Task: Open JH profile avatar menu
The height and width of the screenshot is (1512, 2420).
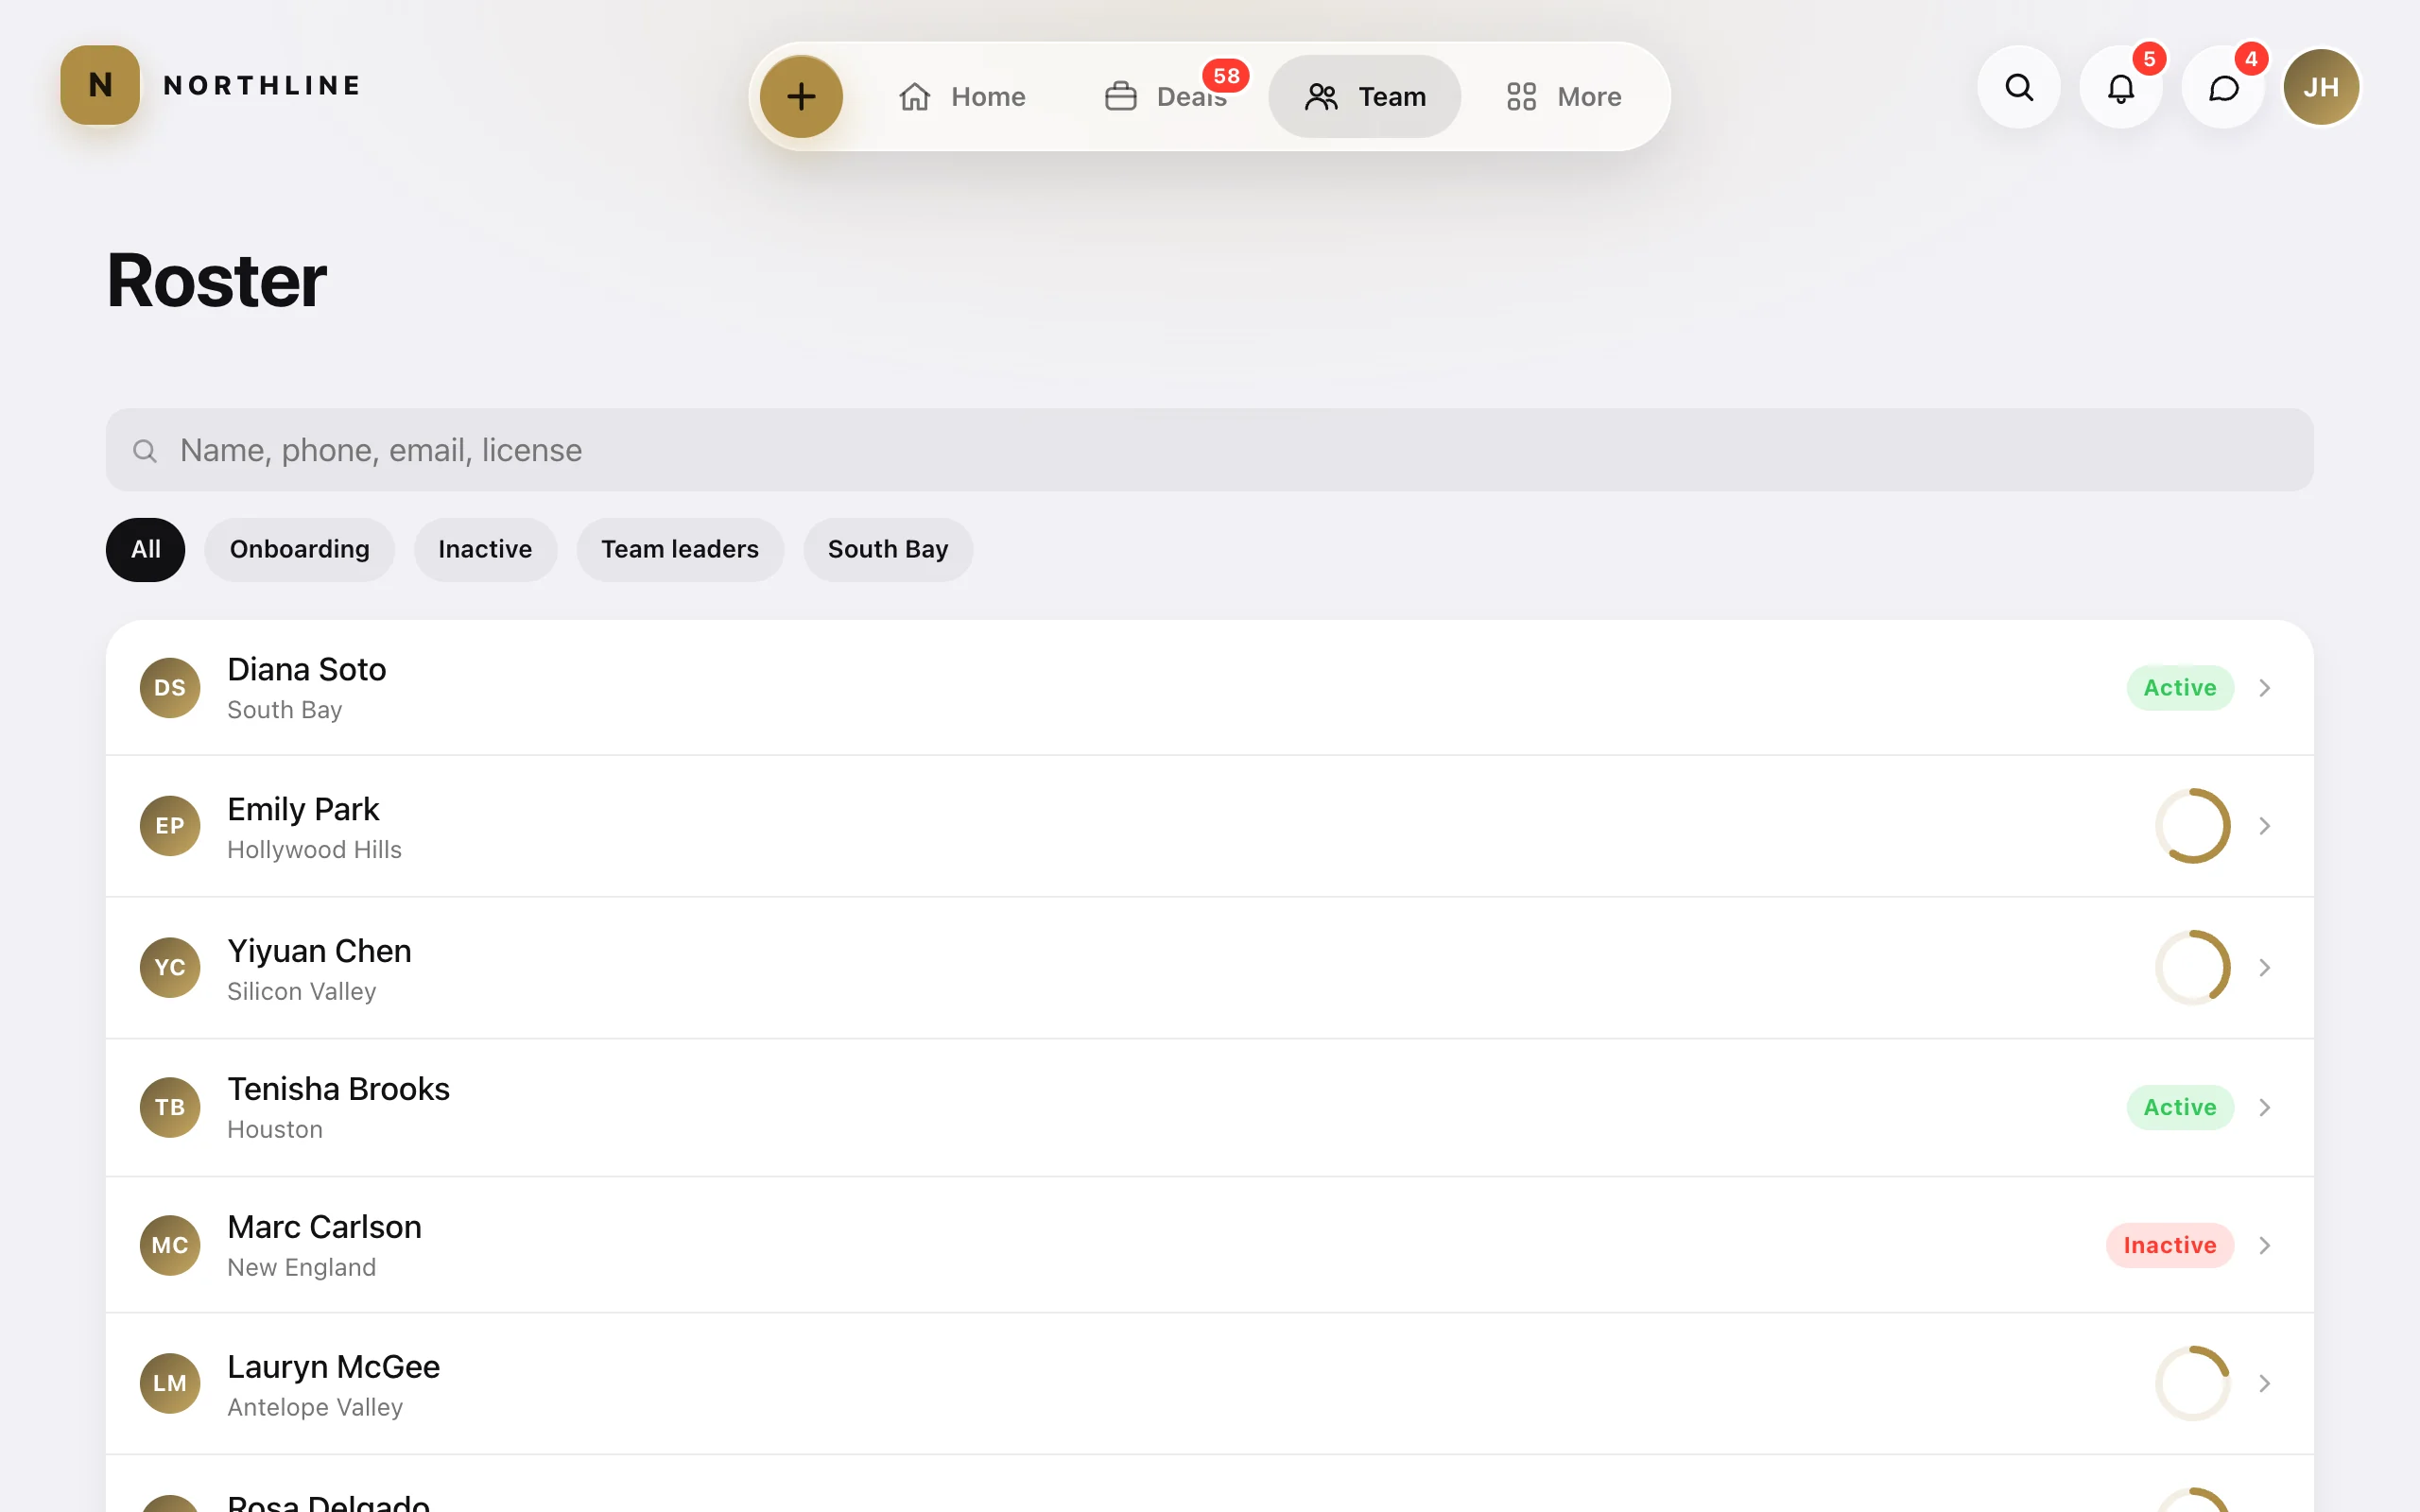Action: tap(2321, 87)
